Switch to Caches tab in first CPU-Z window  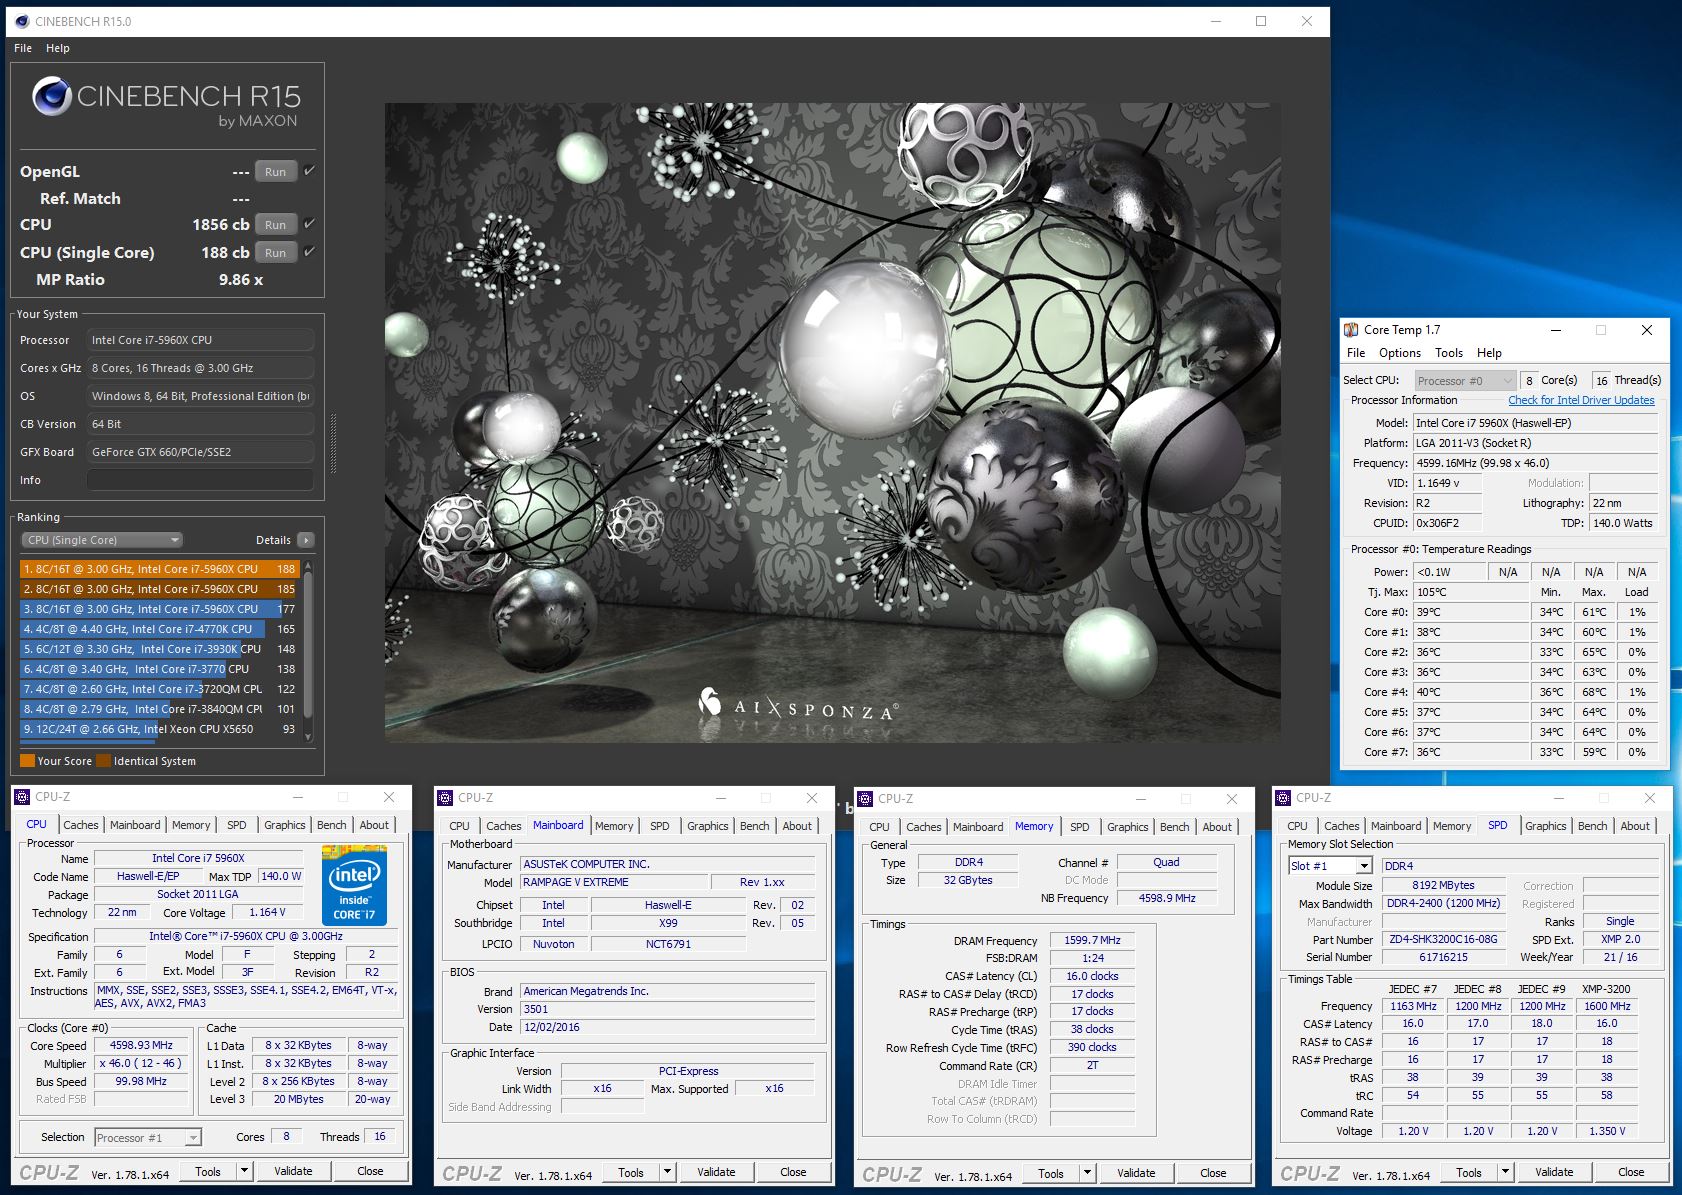tap(81, 825)
